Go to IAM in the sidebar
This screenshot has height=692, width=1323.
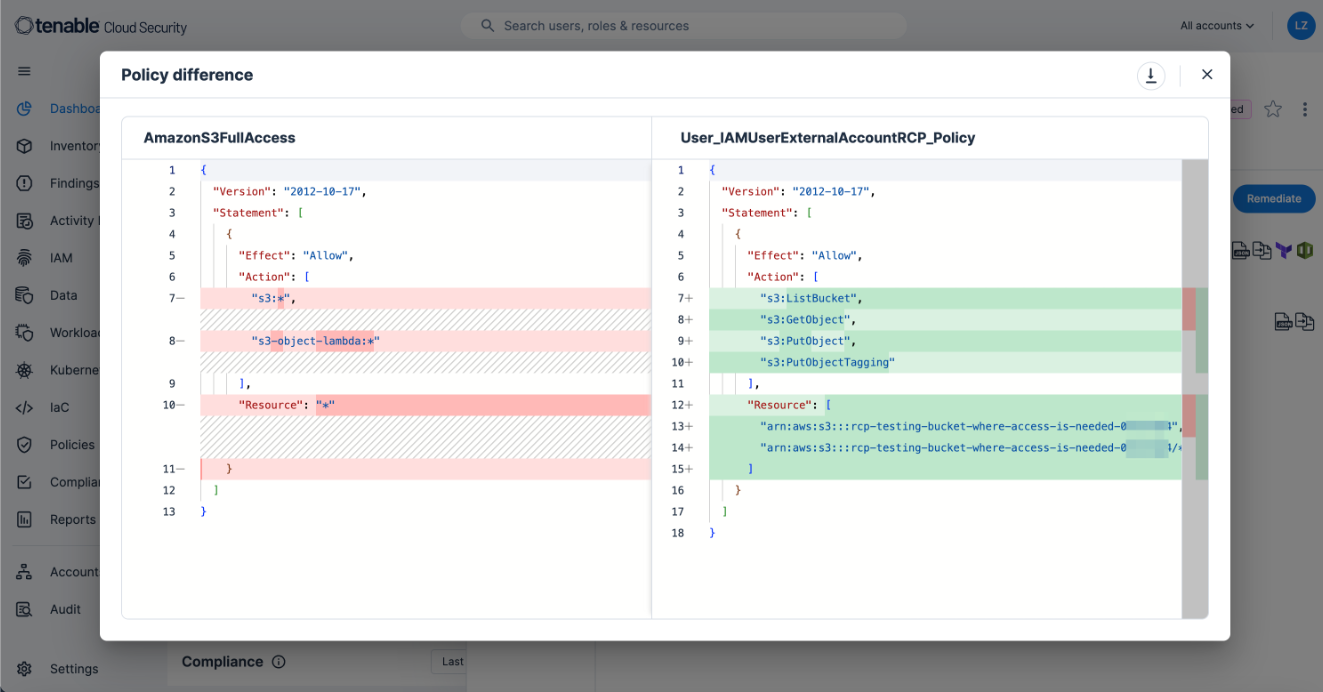pyautogui.click(x=61, y=258)
